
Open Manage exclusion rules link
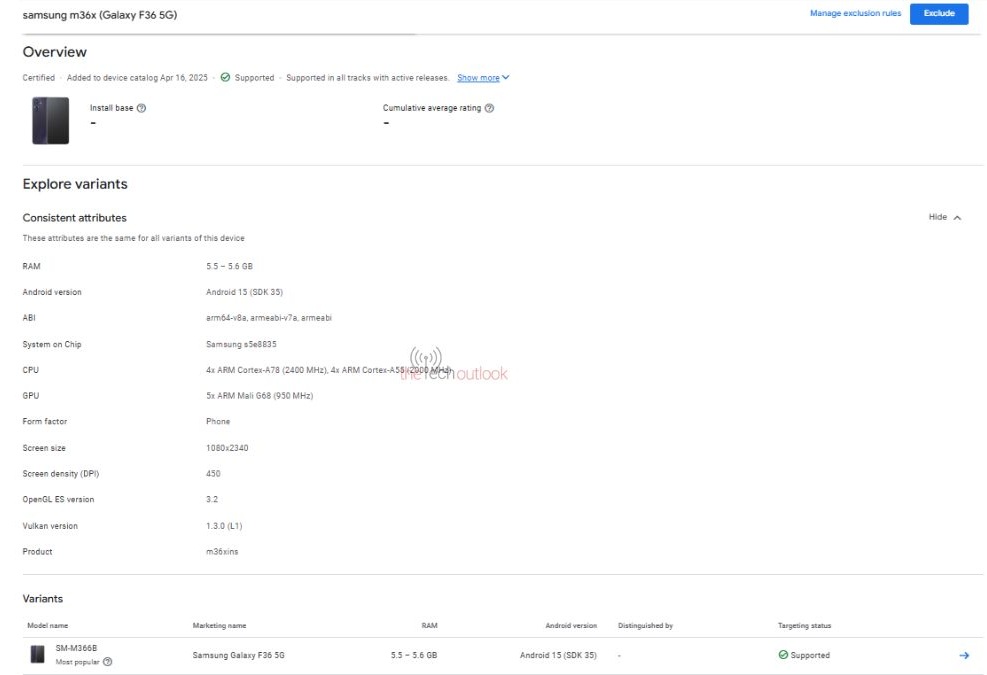tap(855, 13)
